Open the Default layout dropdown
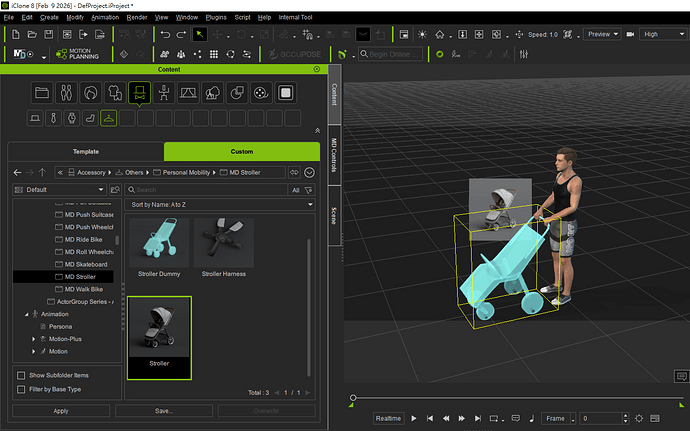The height and width of the screenshot is (431, 690). pyautogui.click(x=59, y=190)
